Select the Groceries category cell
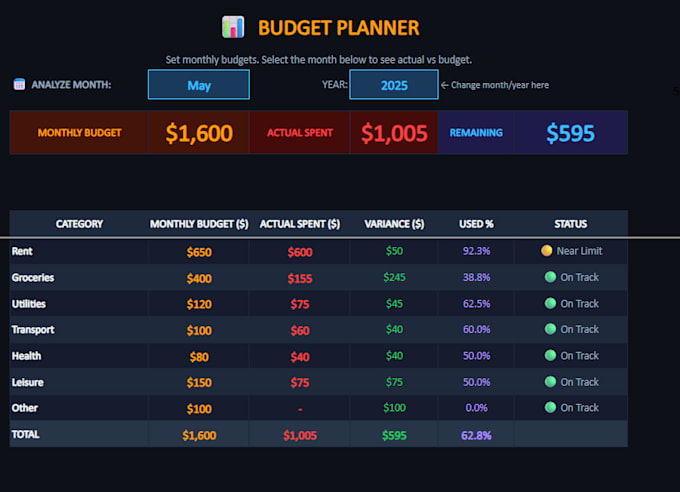 [79, 278]
